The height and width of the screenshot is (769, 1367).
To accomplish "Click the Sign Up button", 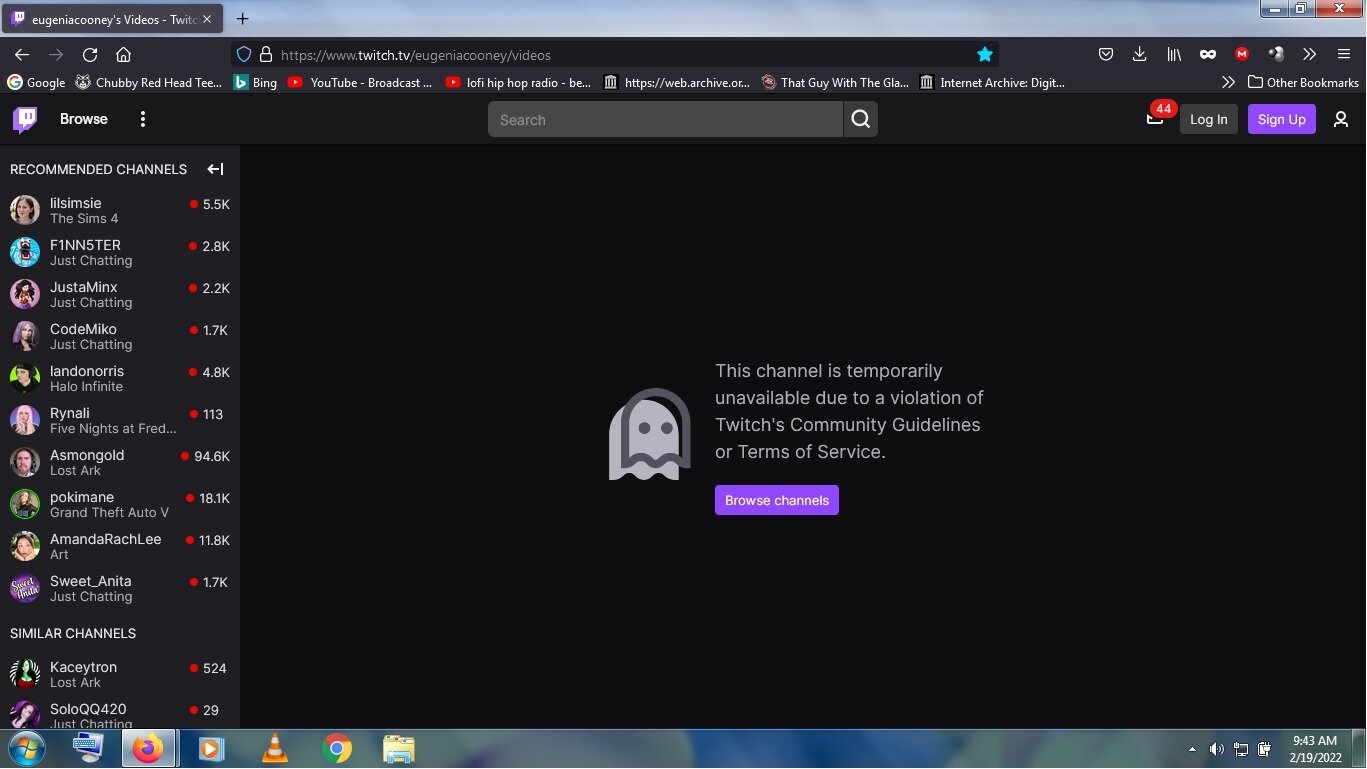I will click(x=1281, y=119).
